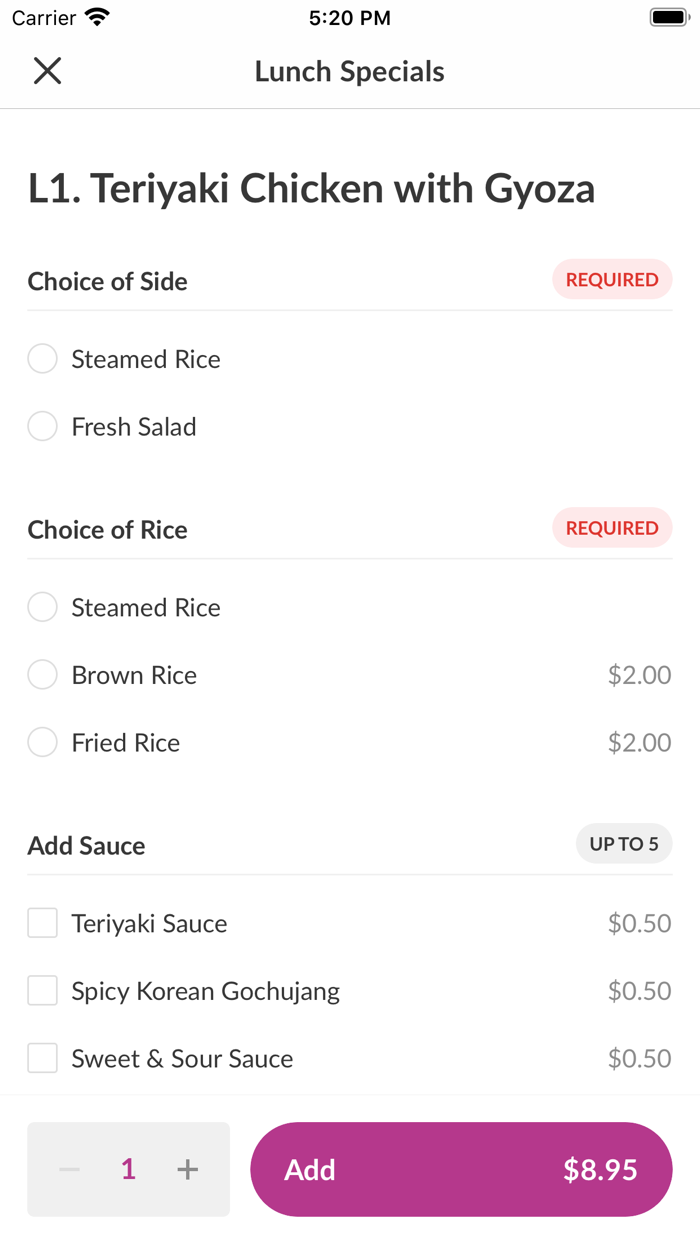Tap the Add button to order for $8.95
Viewport: 700px width, 1244px height.
click(x=461, y=1169)
